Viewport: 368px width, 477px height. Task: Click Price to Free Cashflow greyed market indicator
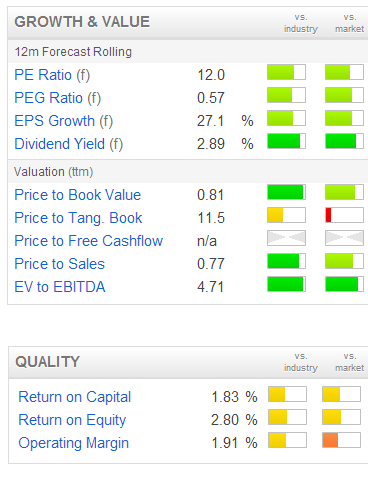tap(344, 238)
